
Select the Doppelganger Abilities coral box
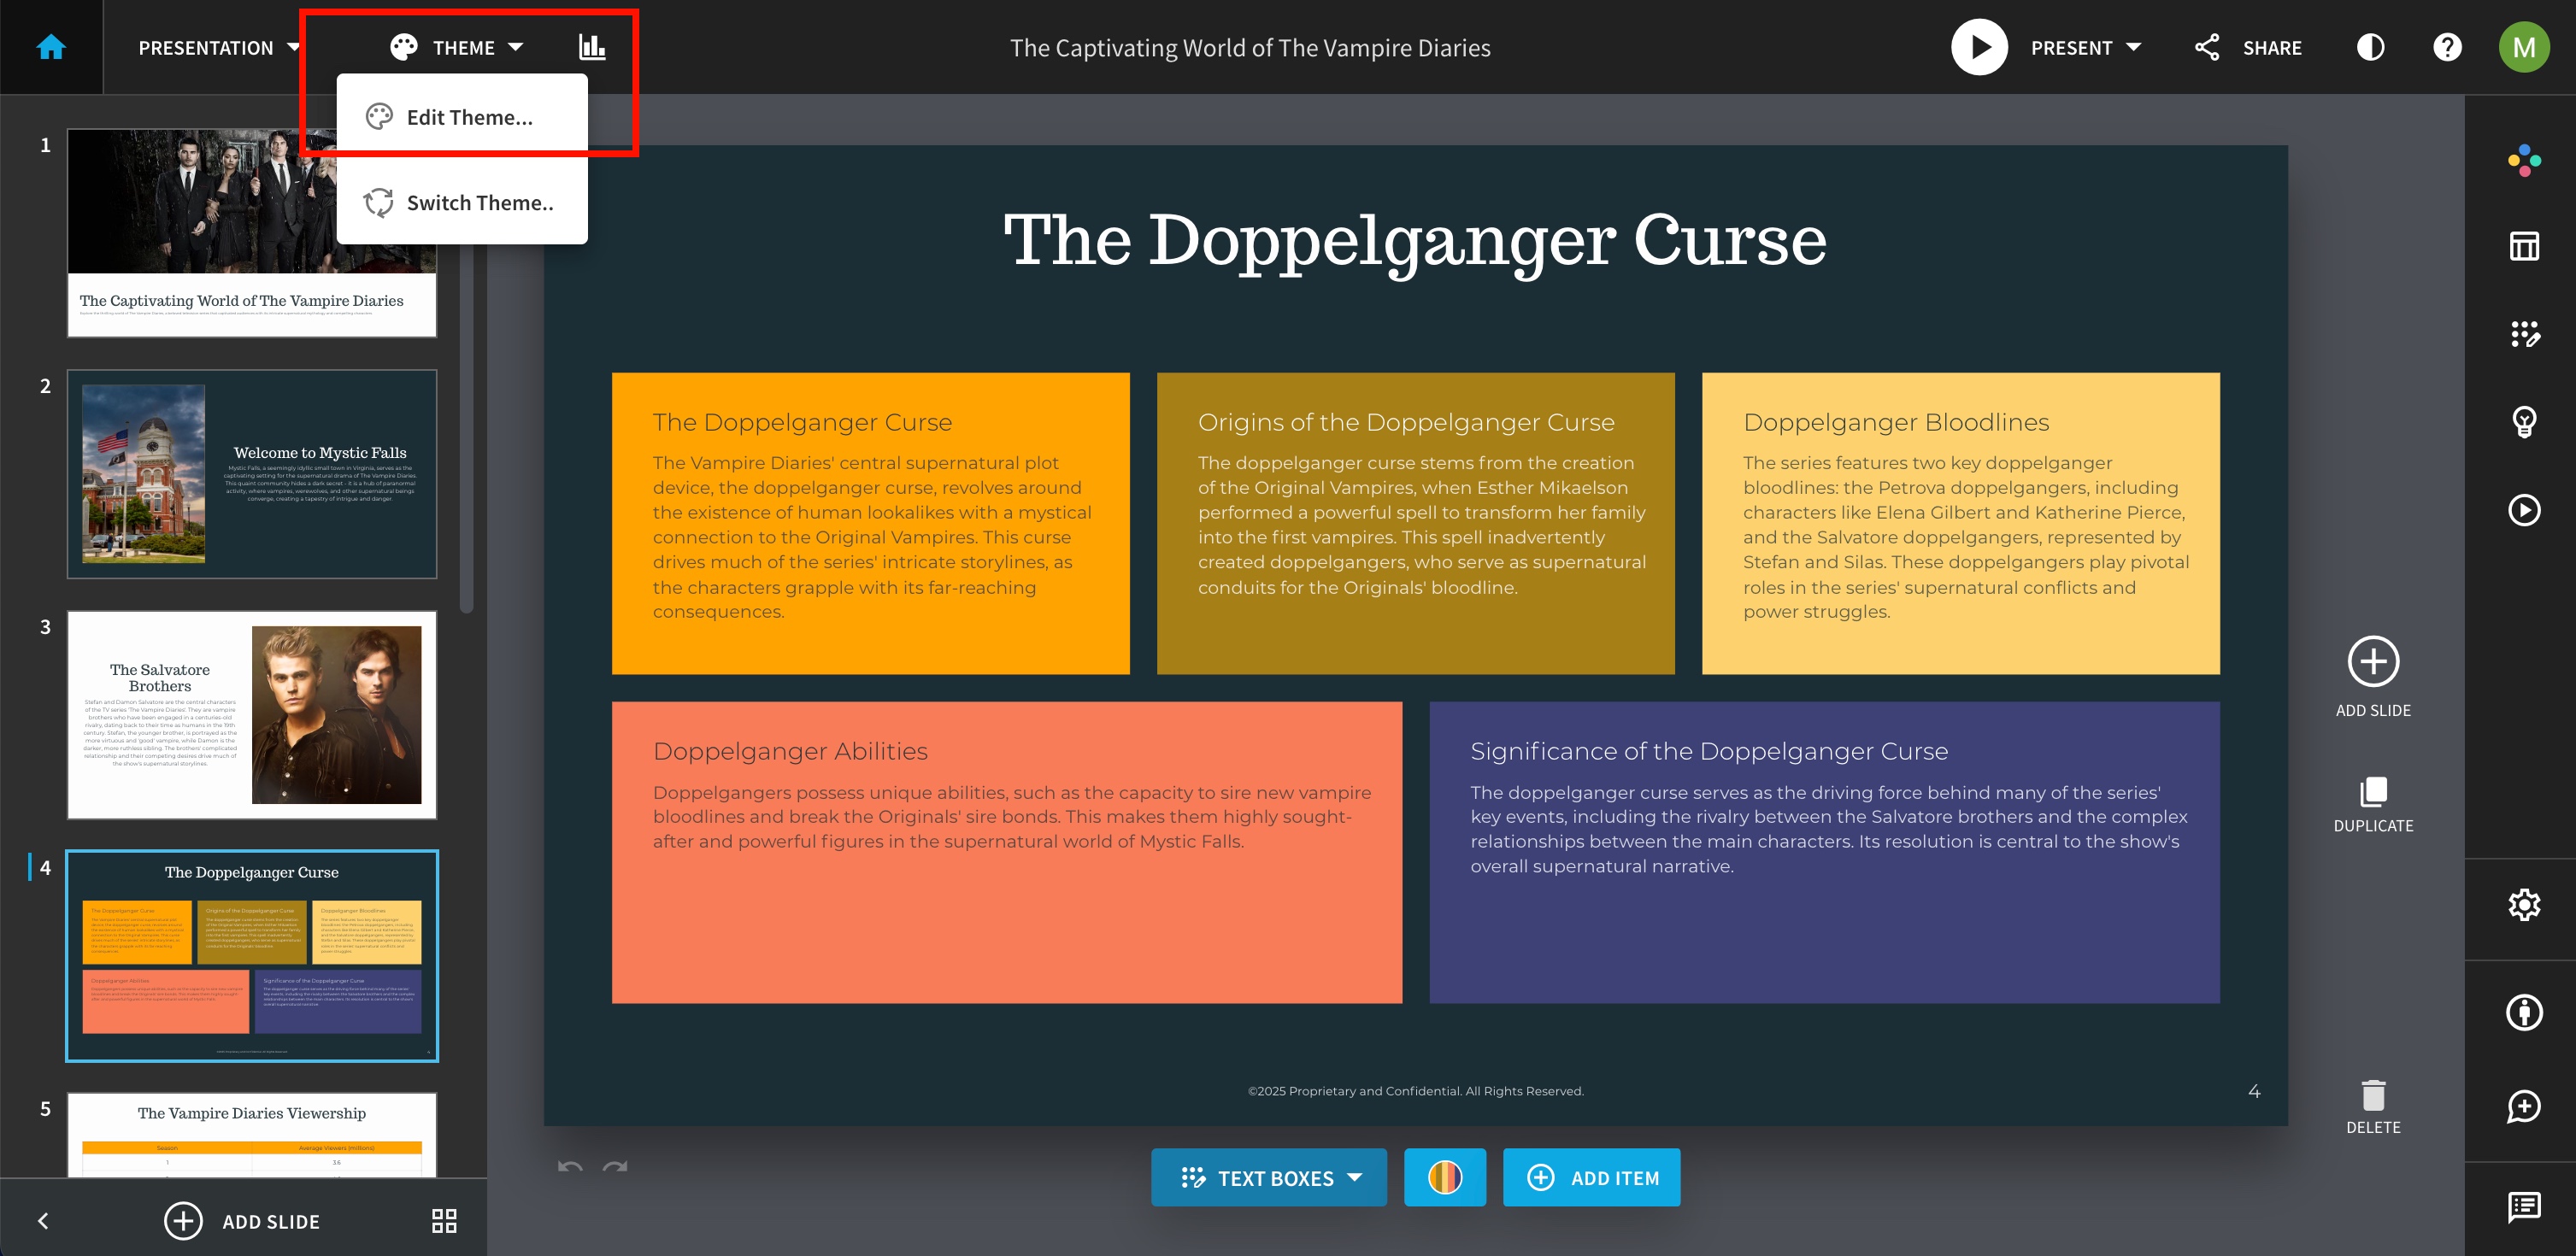click(x=1006, y=852)
